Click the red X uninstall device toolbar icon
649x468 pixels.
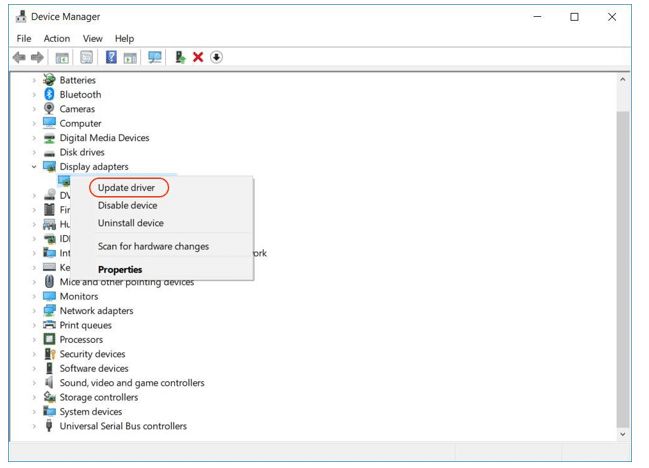[x=198, y=57]
